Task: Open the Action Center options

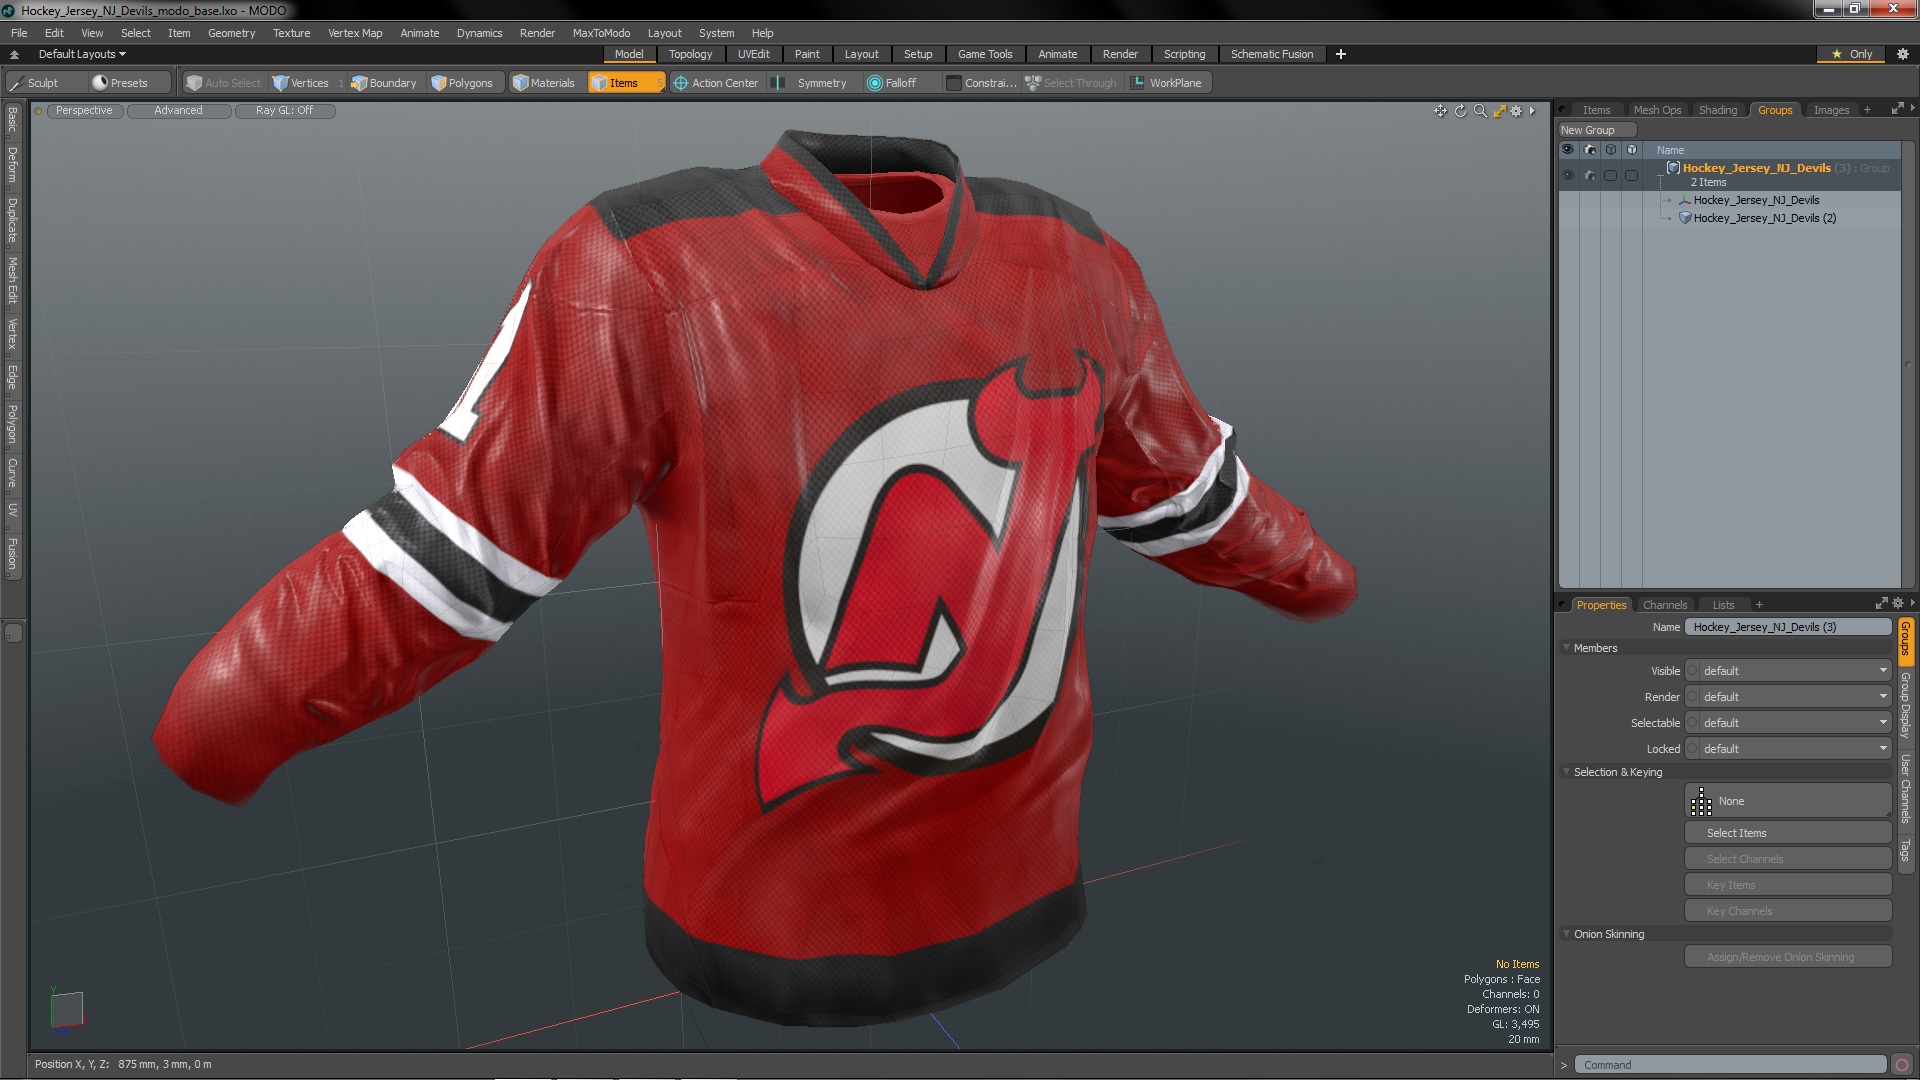Action: 716,83
